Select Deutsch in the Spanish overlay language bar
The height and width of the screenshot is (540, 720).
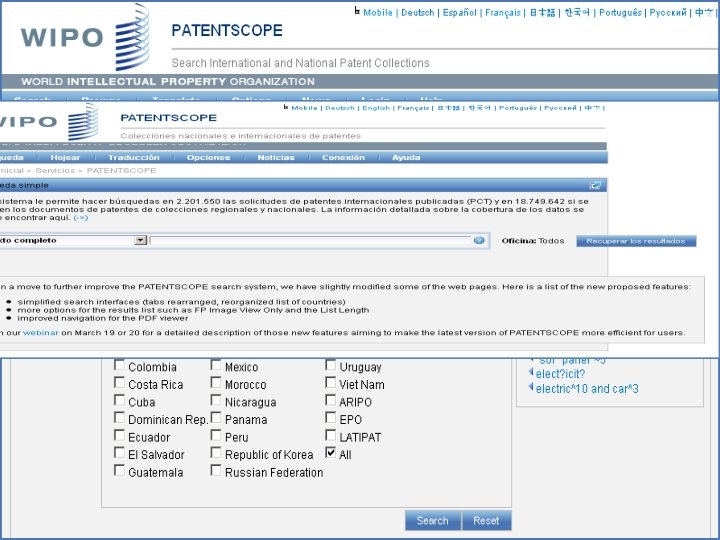[x=340, y=108]
